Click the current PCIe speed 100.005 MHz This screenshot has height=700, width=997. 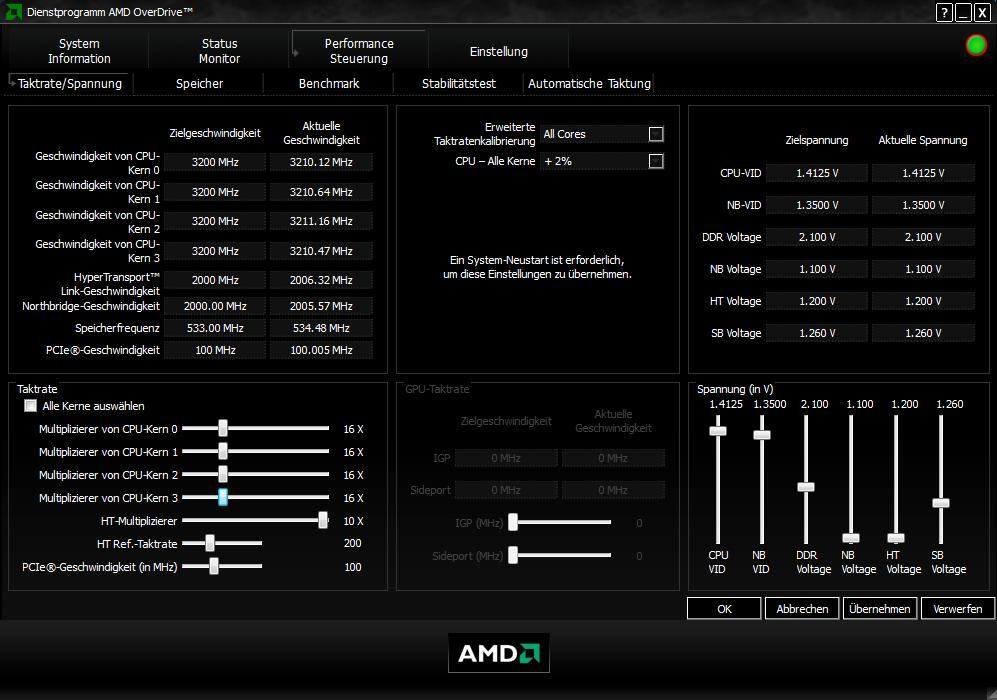coord(321,350)
